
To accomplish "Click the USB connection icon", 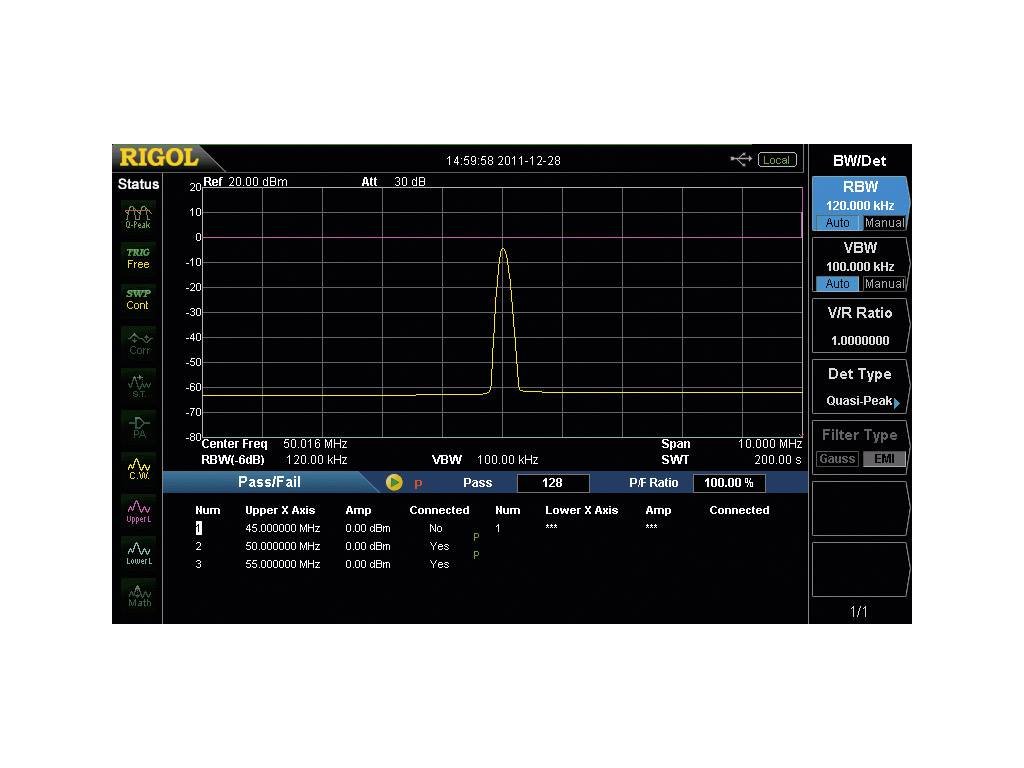I will [741, 160].
